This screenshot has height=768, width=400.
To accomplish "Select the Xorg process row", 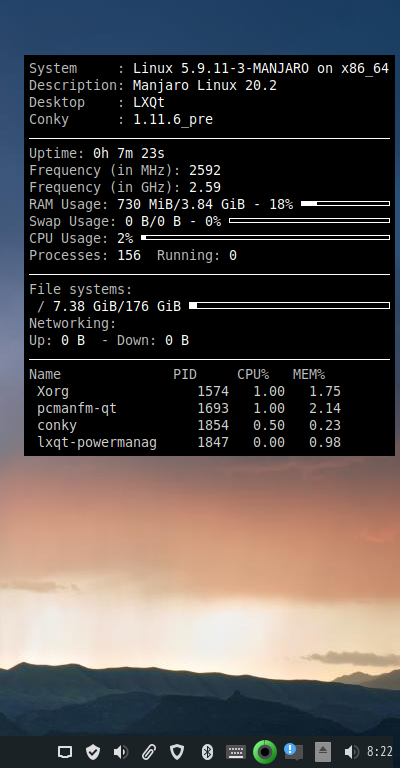I will click(188, 391).
